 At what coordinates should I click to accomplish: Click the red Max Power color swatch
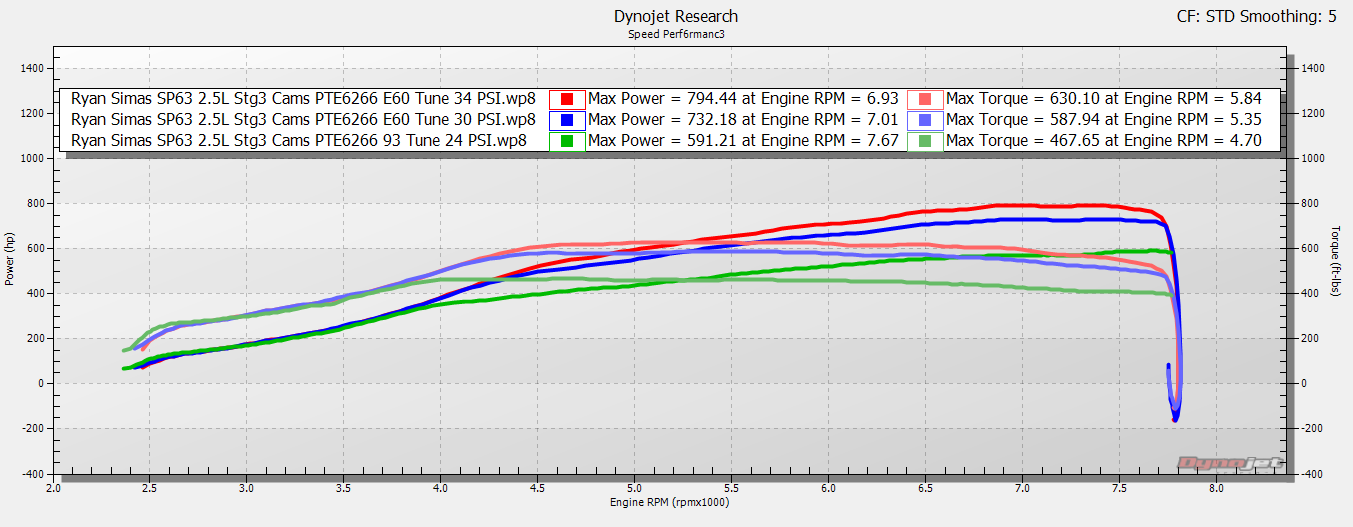567,99
